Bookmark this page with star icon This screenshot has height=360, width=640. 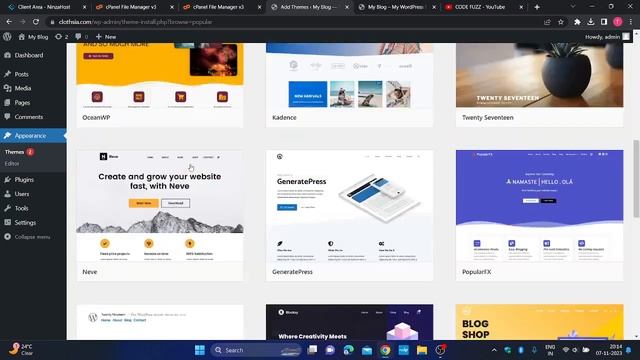pos(561,22)
